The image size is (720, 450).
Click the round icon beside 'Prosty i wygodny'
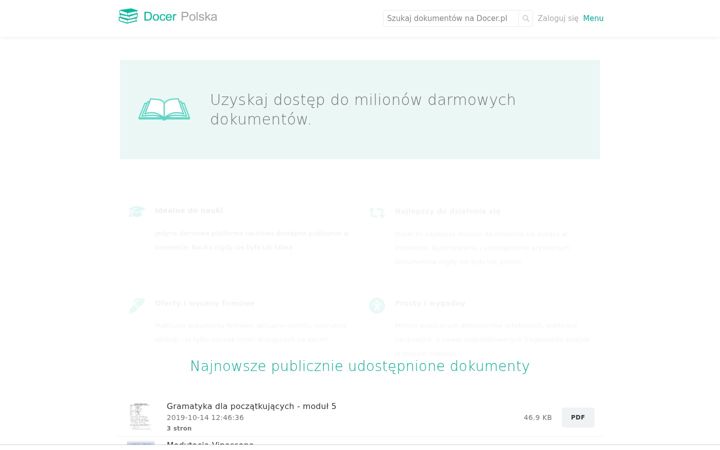[x=377, y=305]
